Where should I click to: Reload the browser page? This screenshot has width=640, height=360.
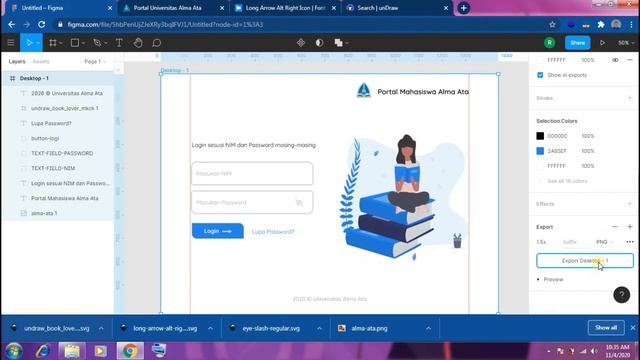[x=42, y=24]
